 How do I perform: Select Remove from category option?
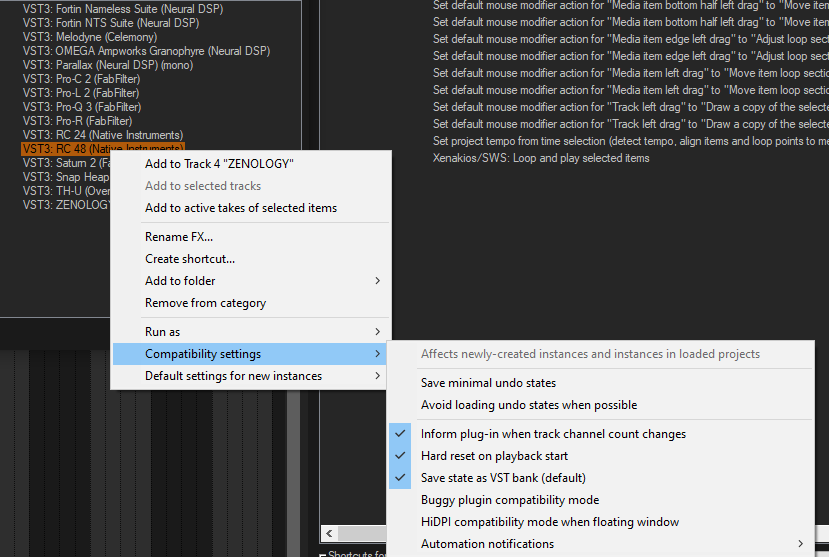[x=205, y=303]
